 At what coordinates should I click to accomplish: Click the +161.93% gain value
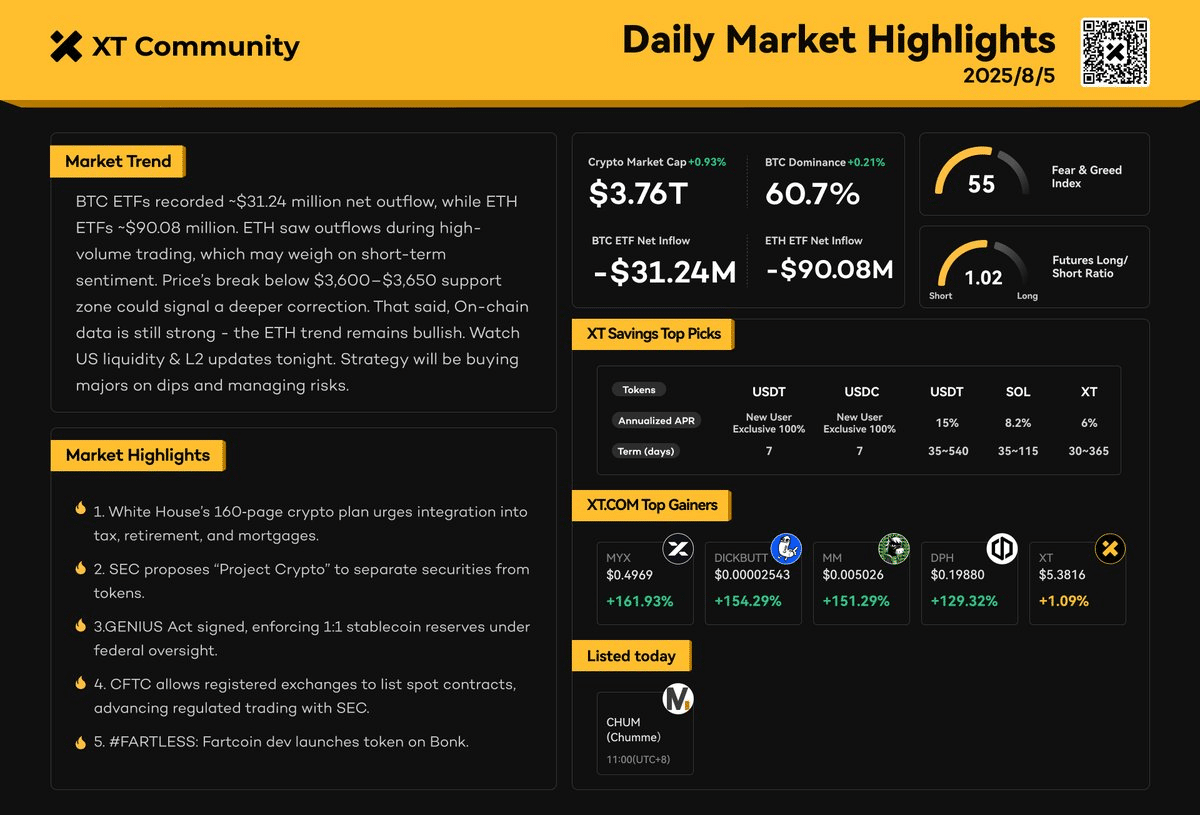click(640, 601)
